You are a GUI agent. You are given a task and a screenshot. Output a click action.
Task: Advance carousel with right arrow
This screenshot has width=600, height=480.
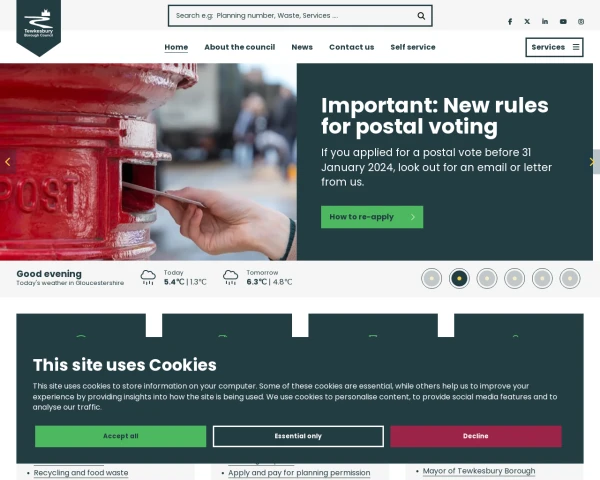pos(592,162)
